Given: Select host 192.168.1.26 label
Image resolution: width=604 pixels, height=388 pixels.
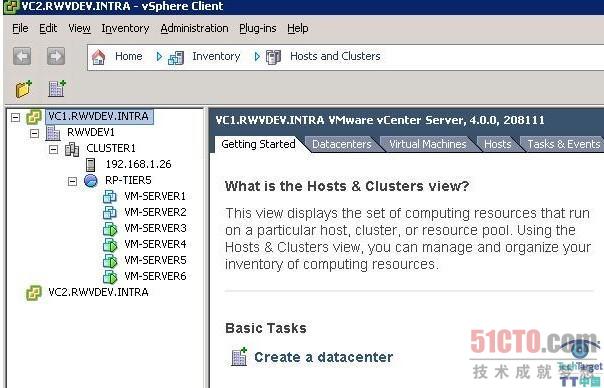Looking at the screenshot, I should point(138,165).
